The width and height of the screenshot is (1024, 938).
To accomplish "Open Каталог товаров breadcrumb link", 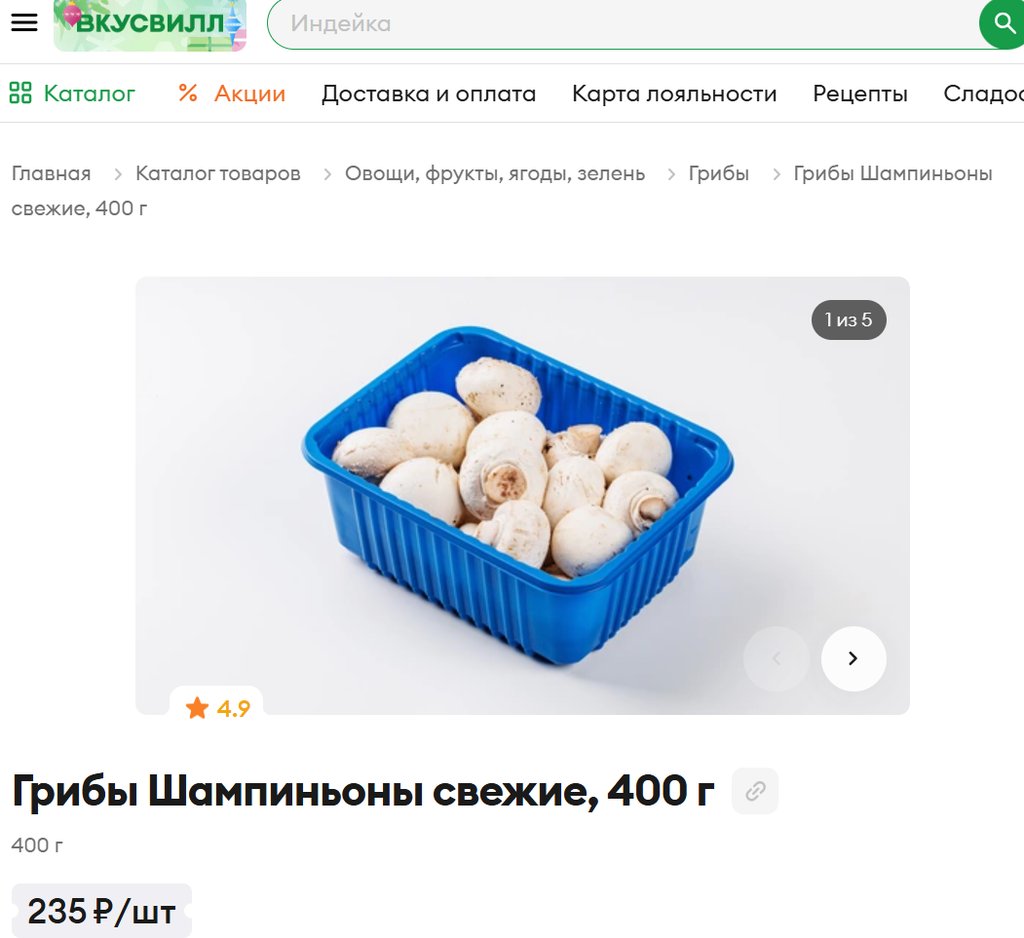I will click(x=218, y=173).
